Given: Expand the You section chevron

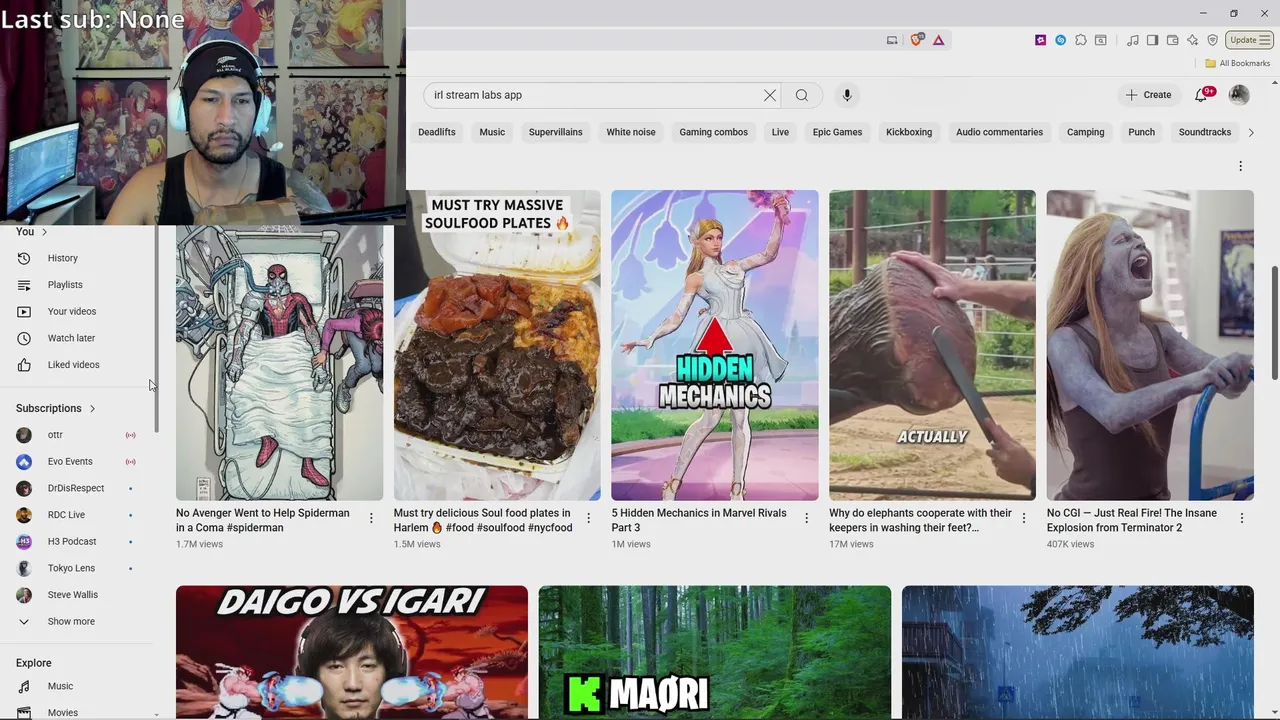Looking at the screenshot, I should [x=44, y=232].
